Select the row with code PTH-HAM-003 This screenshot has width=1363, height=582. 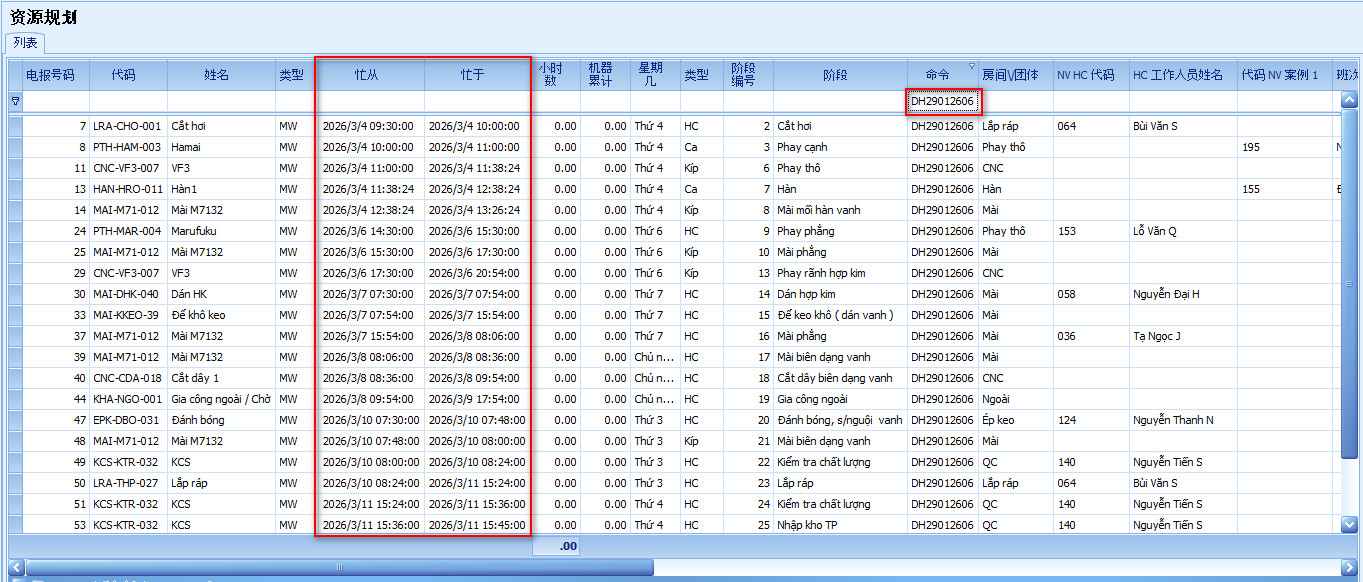click(x=127, y=147)
